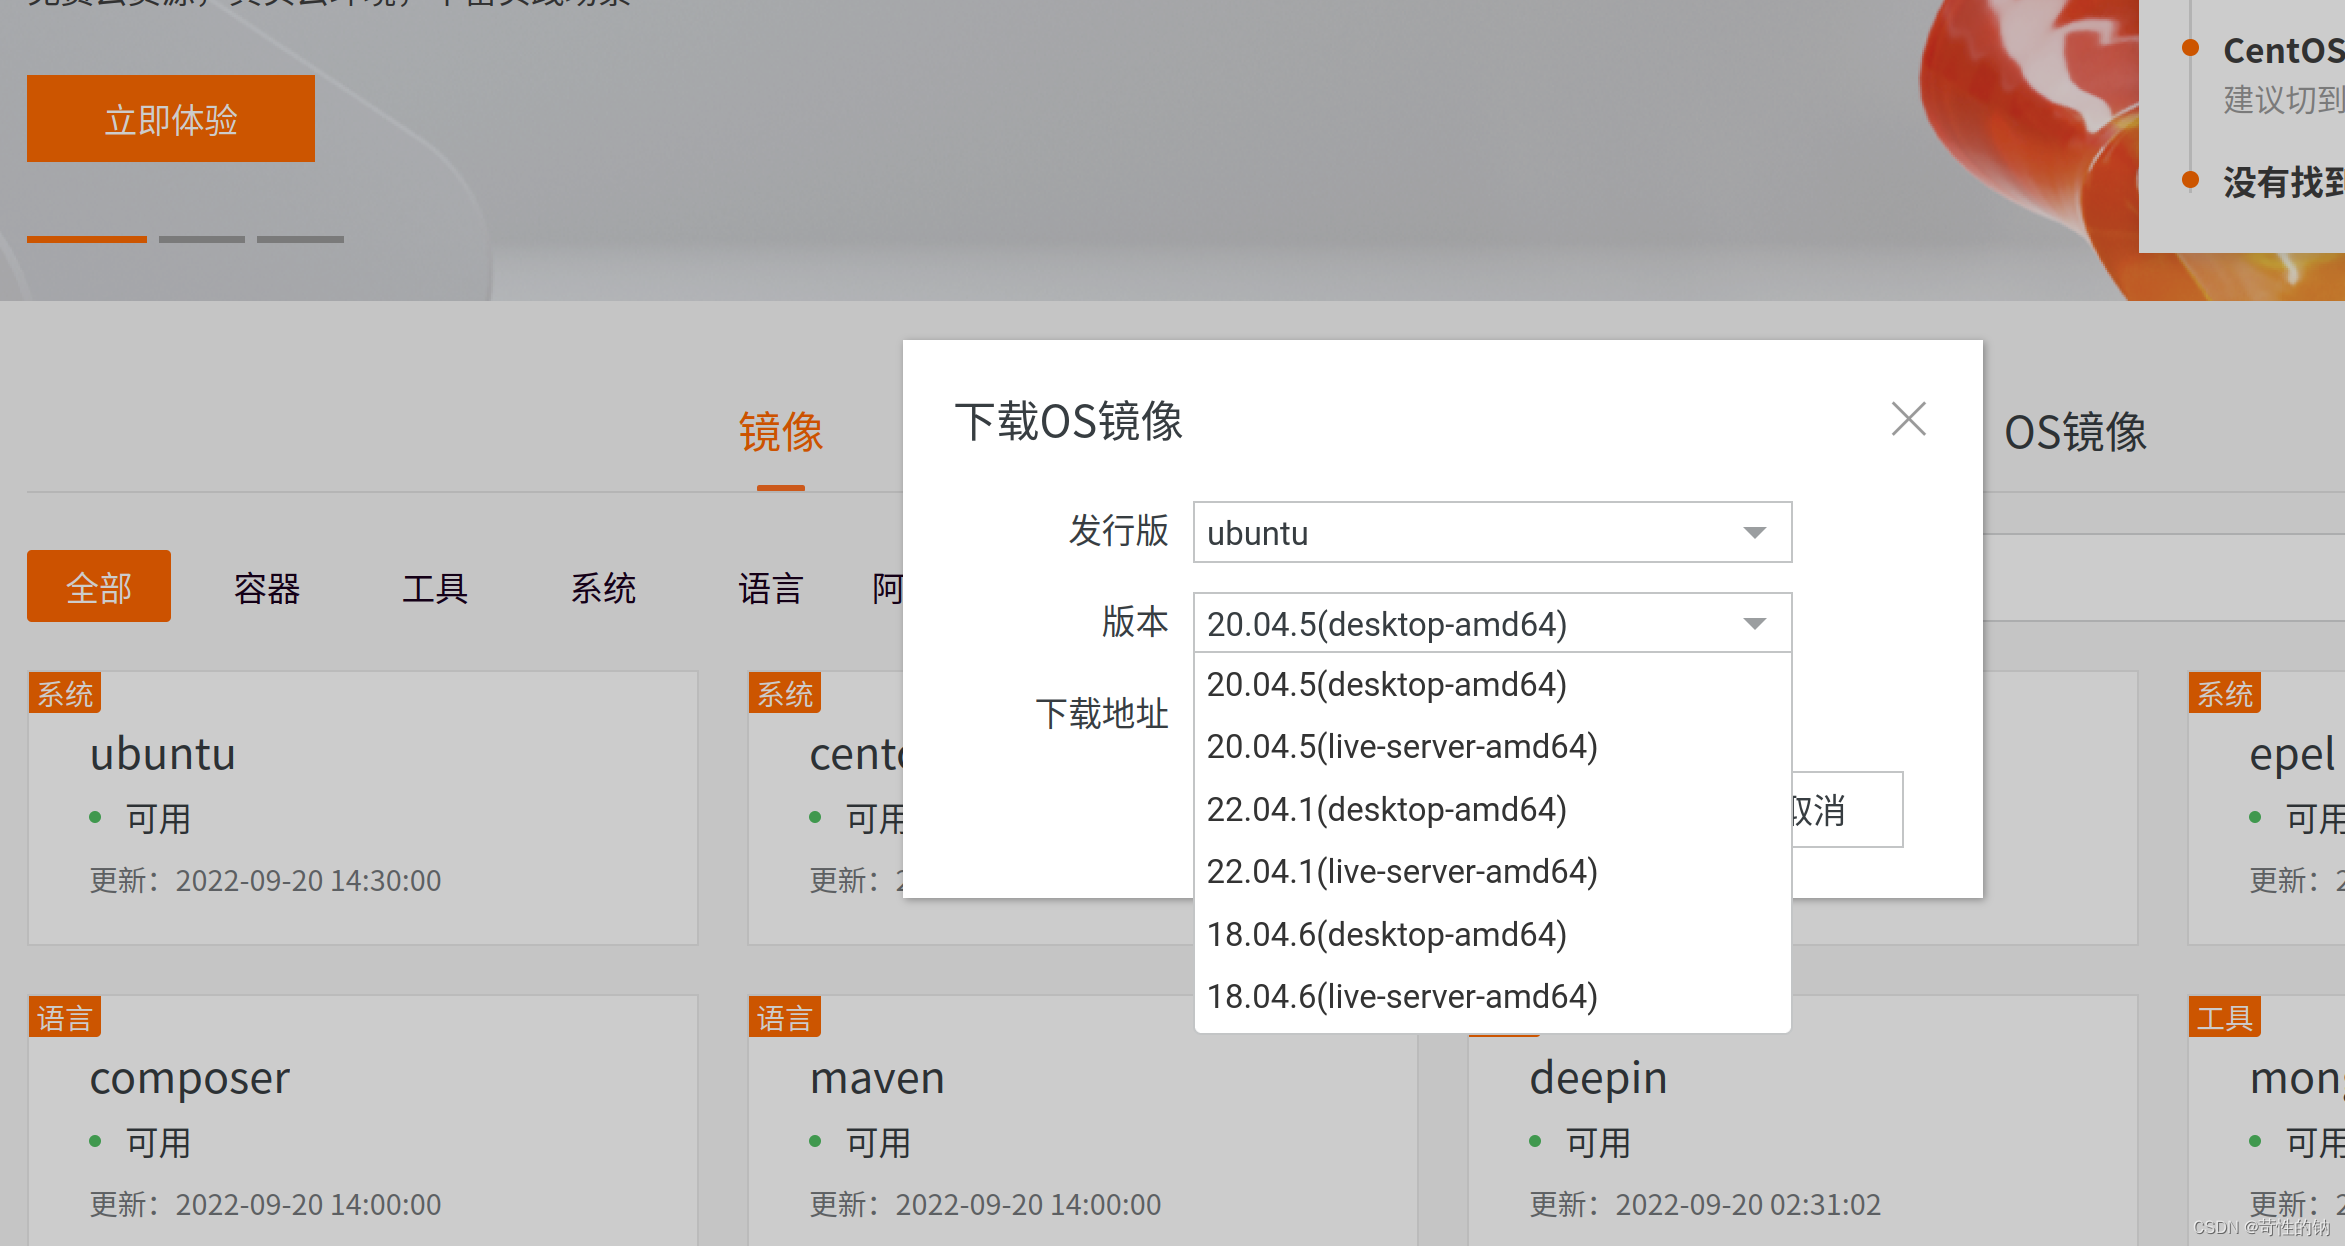Pick 22.04.1(live-server-amd64) version
The image size is (2345, 1246).
(1401, 872)
